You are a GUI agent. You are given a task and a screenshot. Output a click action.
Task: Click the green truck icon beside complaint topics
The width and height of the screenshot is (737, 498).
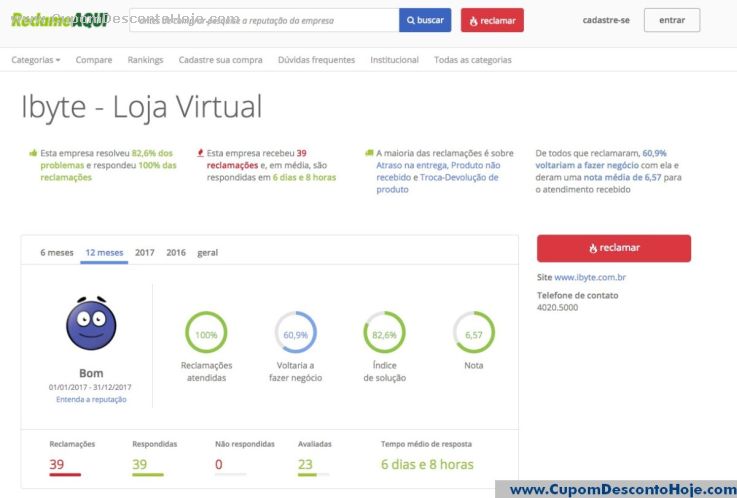click(x=369, y=153)
